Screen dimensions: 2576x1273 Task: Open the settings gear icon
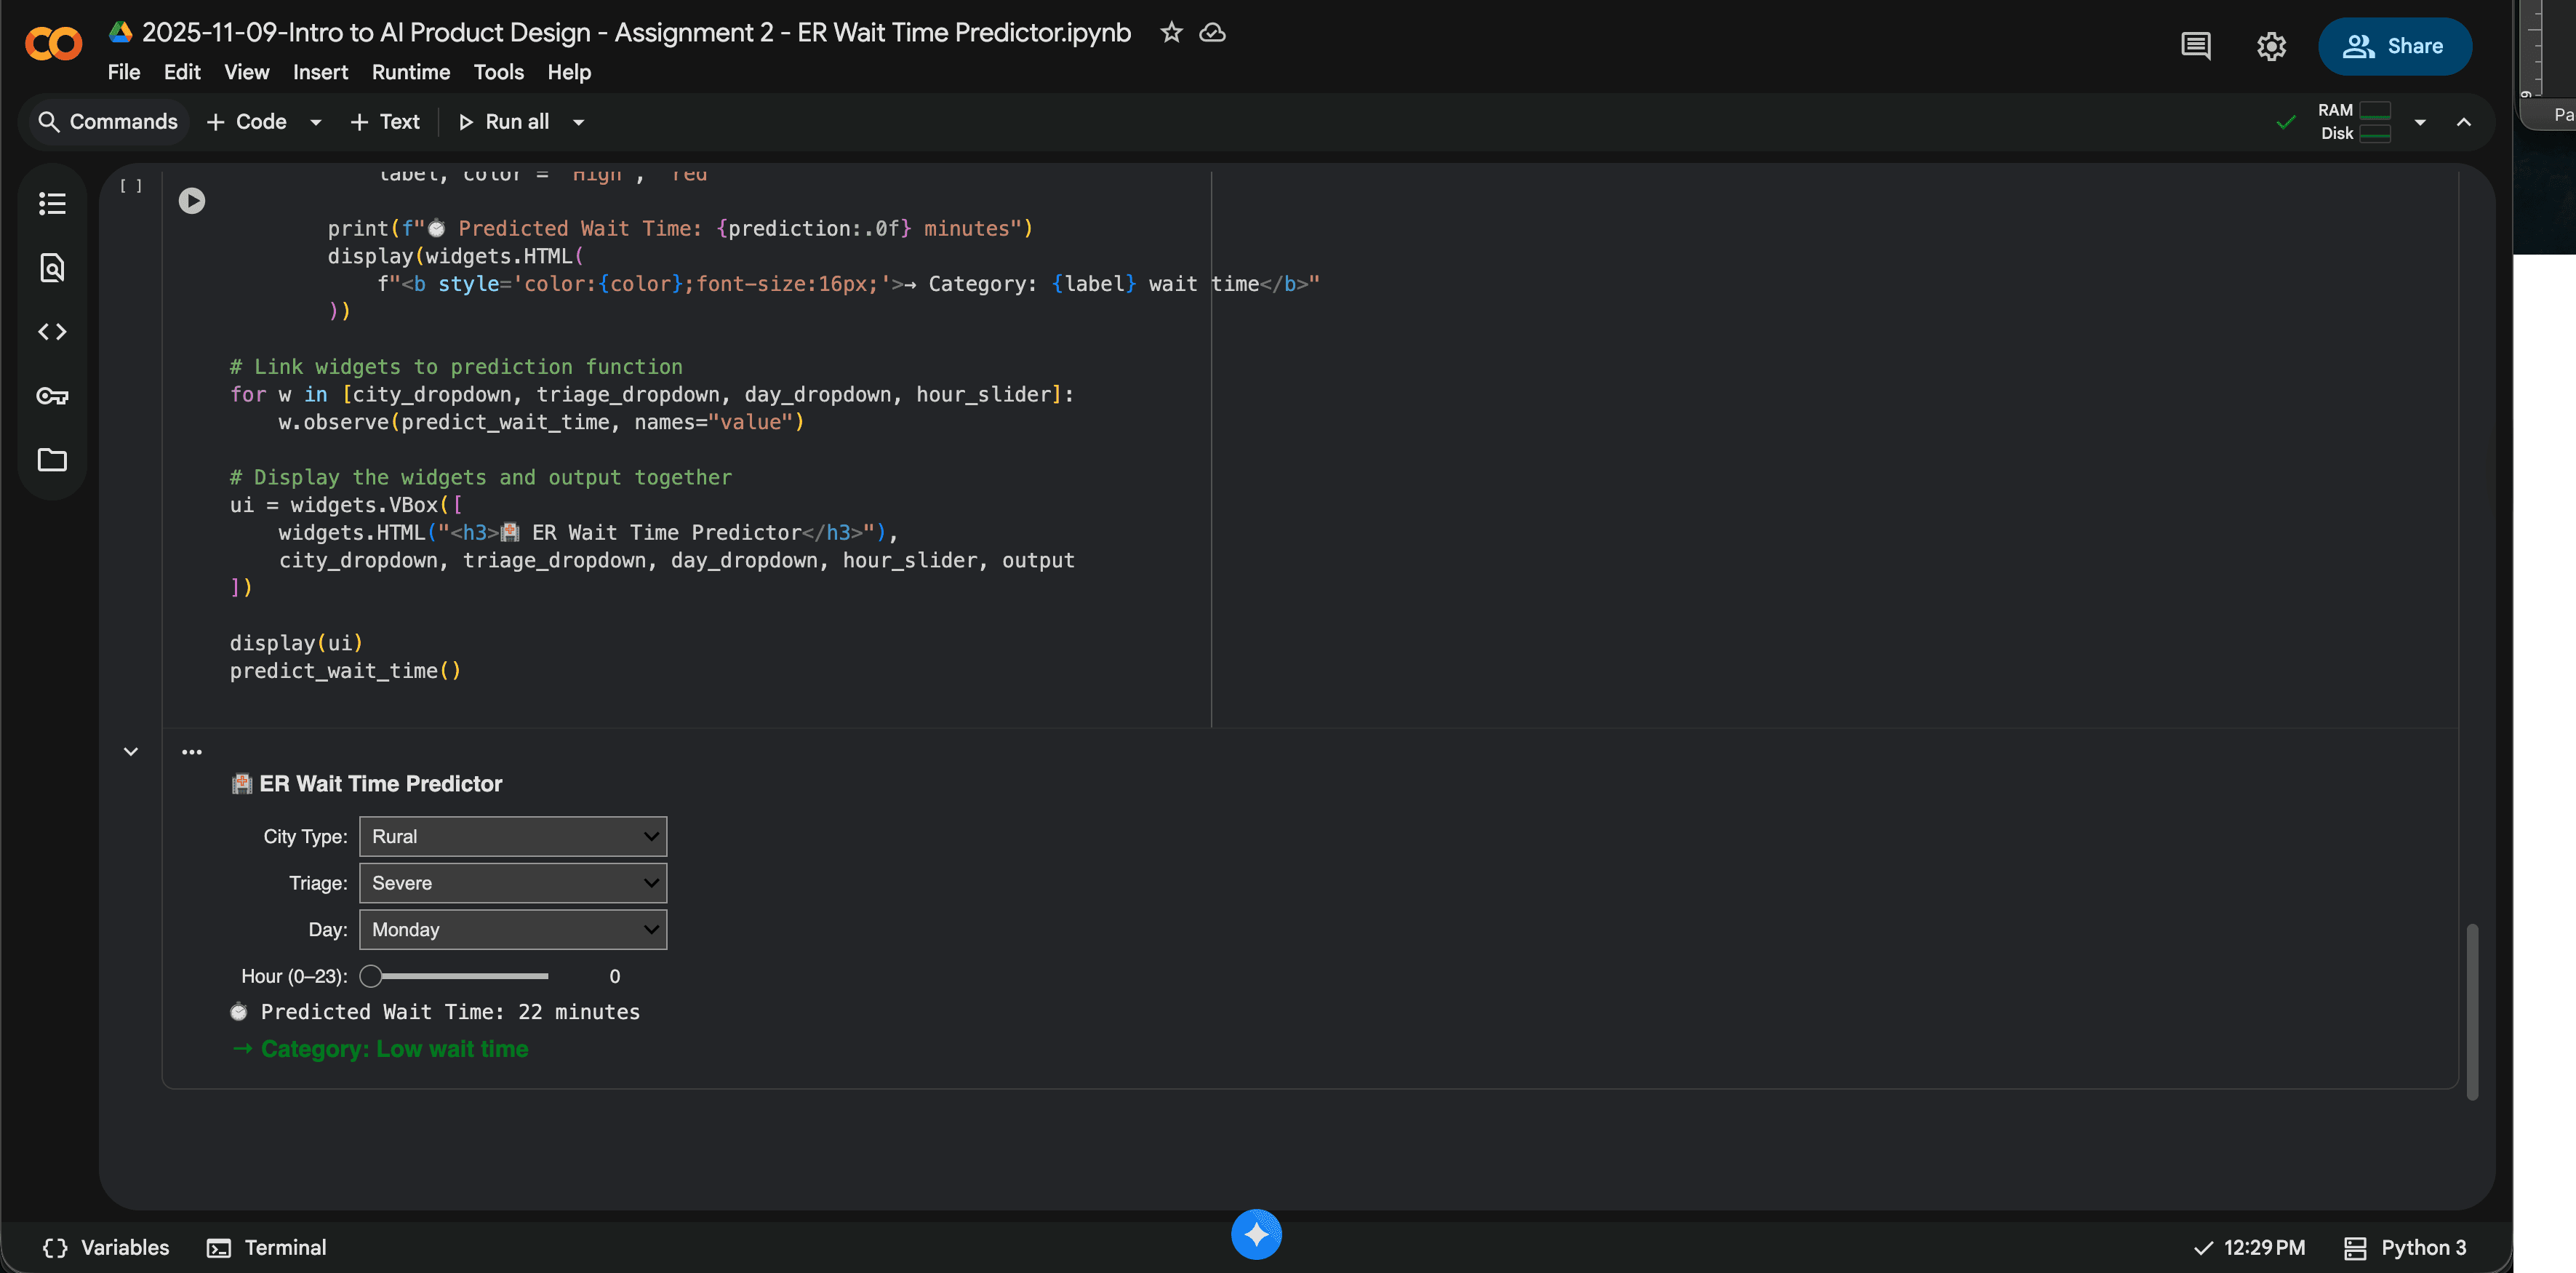coord(2271,46)
